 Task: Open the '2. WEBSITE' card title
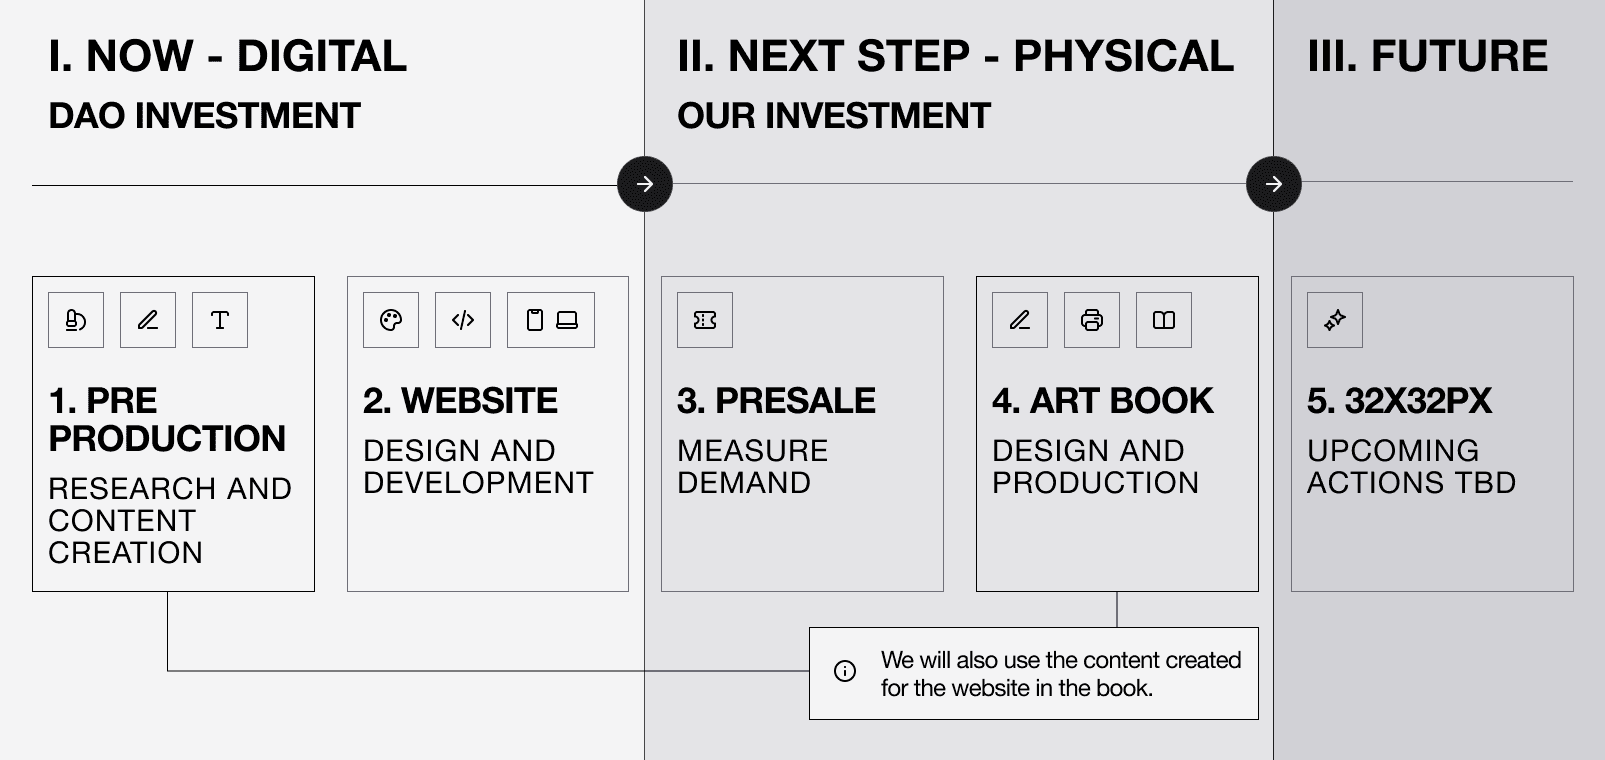pyautogui.click(x=460, y=401)
